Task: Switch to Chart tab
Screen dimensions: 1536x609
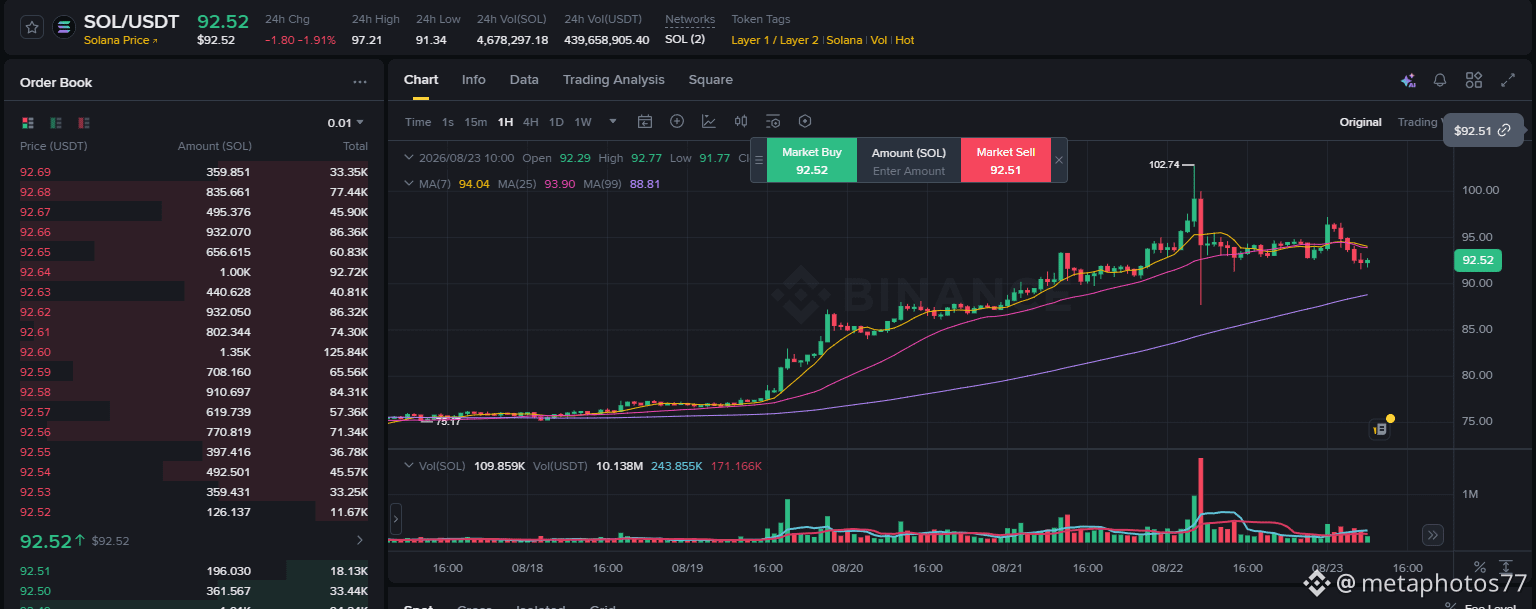Action: point(421,80)
